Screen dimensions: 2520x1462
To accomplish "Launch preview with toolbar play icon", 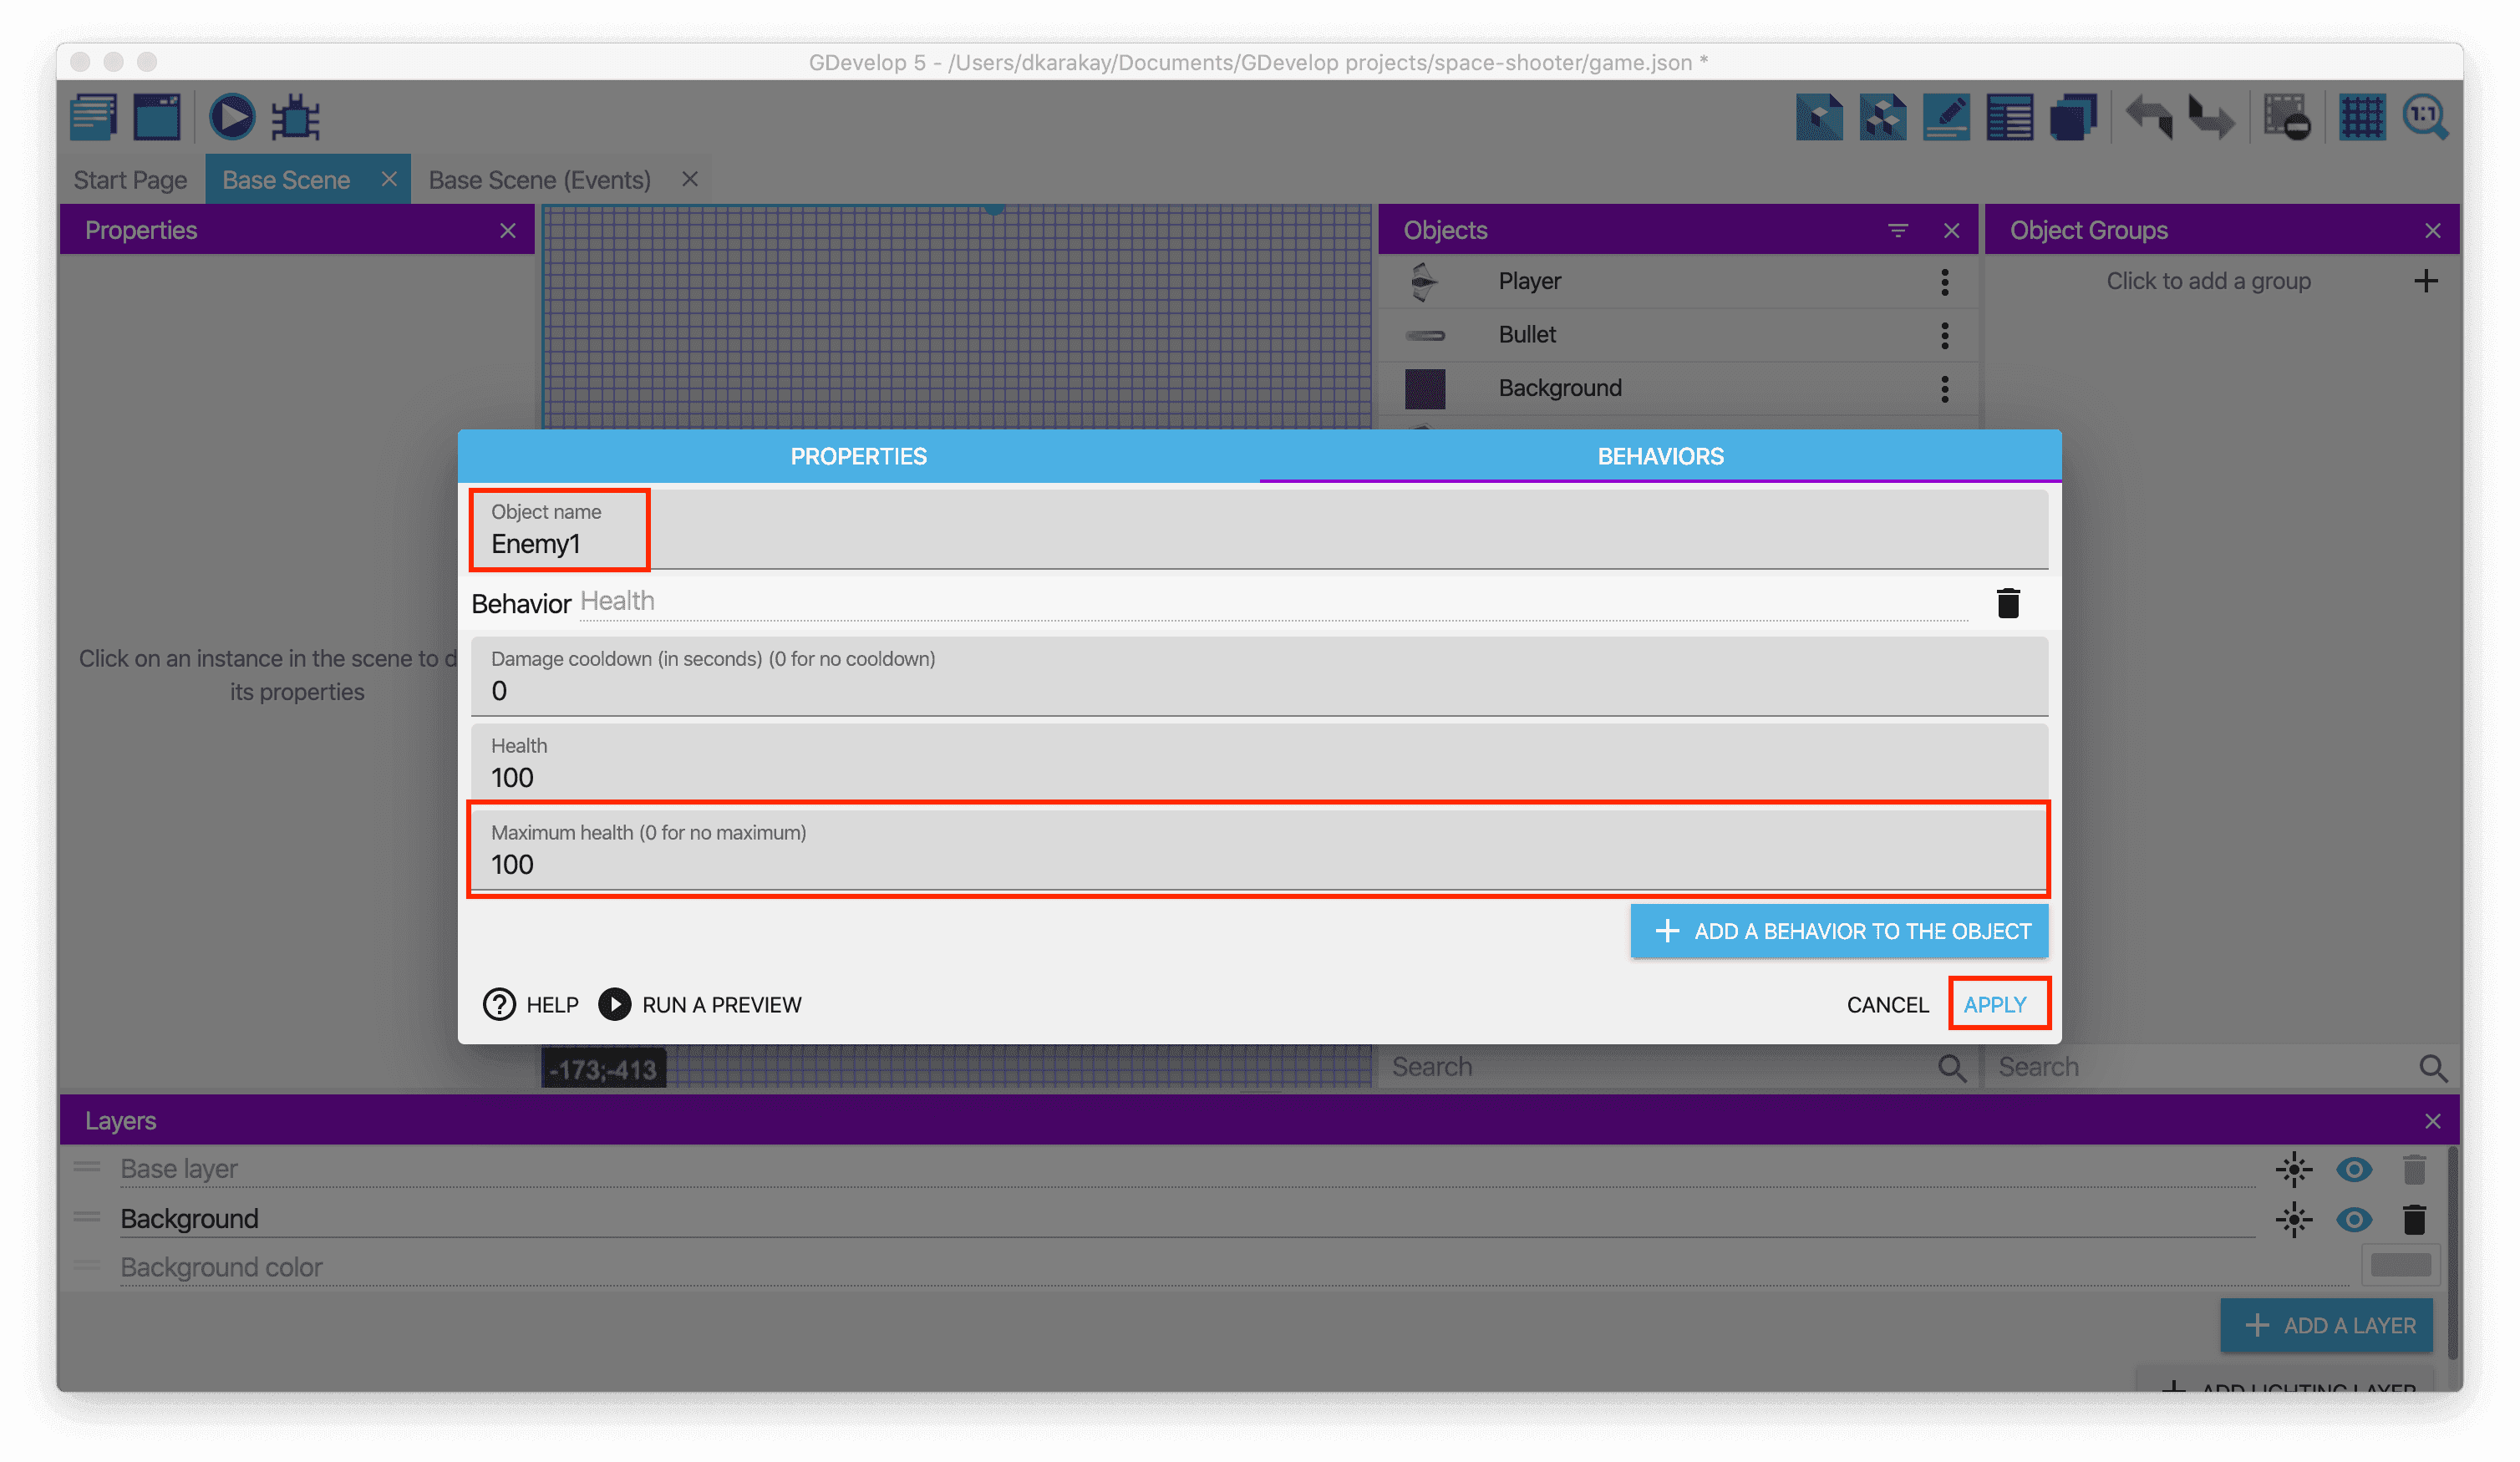I will (231, 118).
